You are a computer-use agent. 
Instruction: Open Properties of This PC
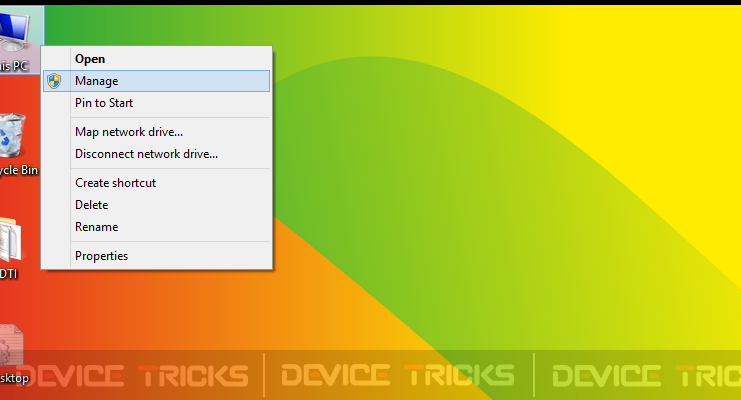[x=156, y=256]
